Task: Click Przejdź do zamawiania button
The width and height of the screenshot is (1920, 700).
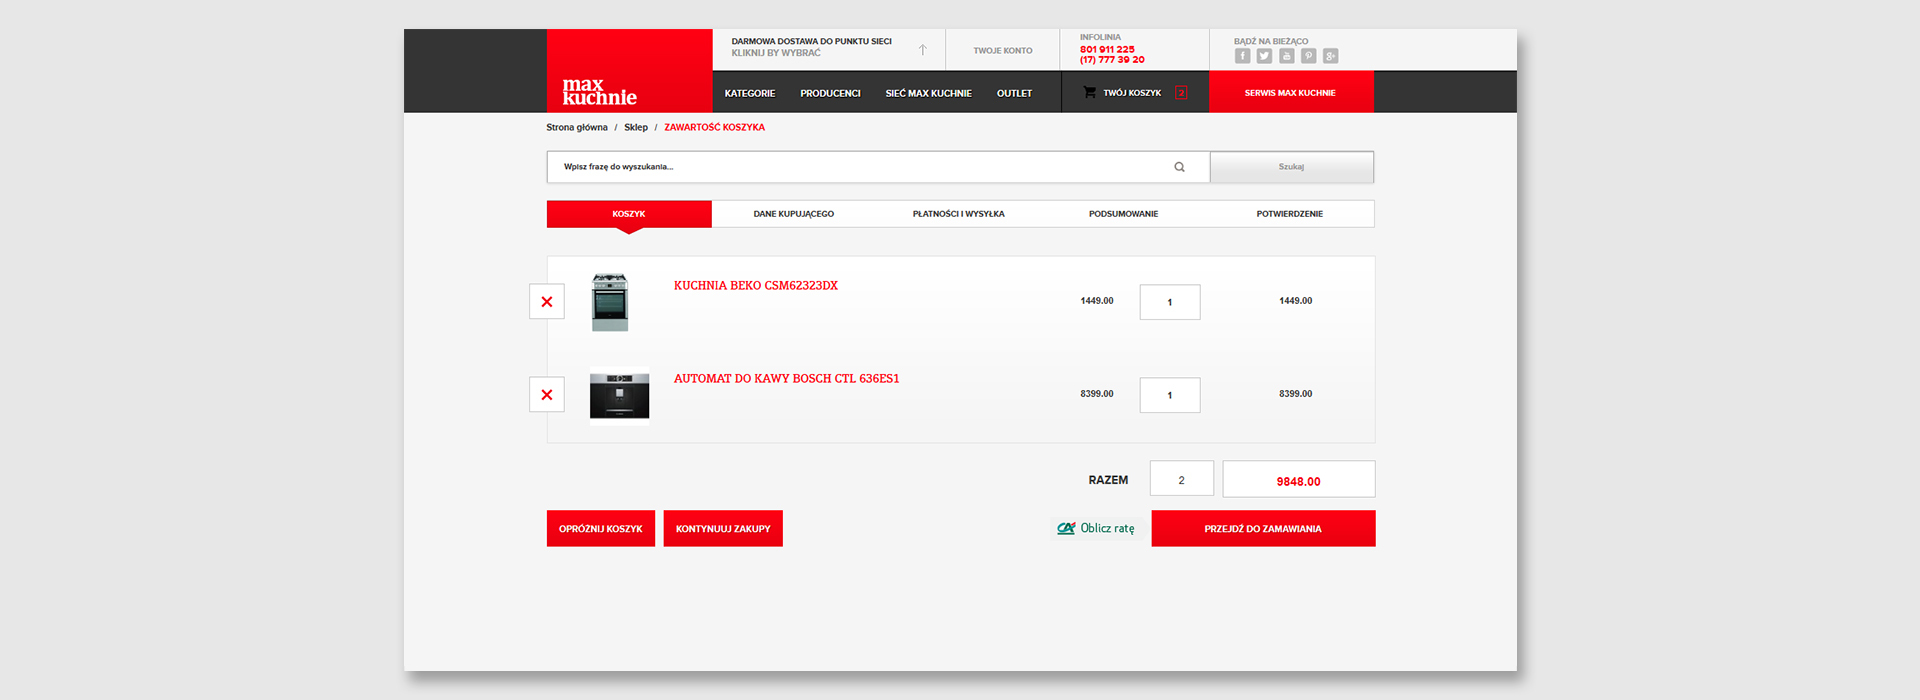Action: (1263, 528)
